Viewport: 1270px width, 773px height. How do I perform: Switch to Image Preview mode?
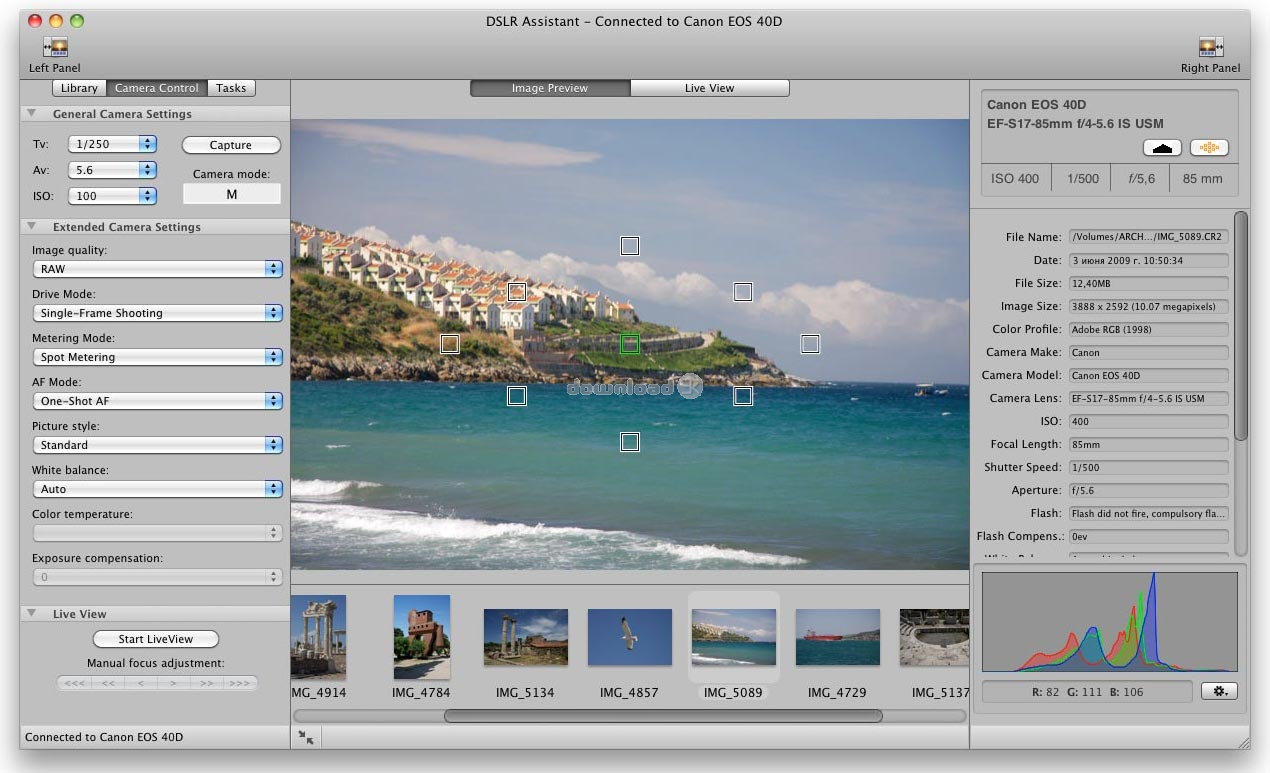(550, 88)
